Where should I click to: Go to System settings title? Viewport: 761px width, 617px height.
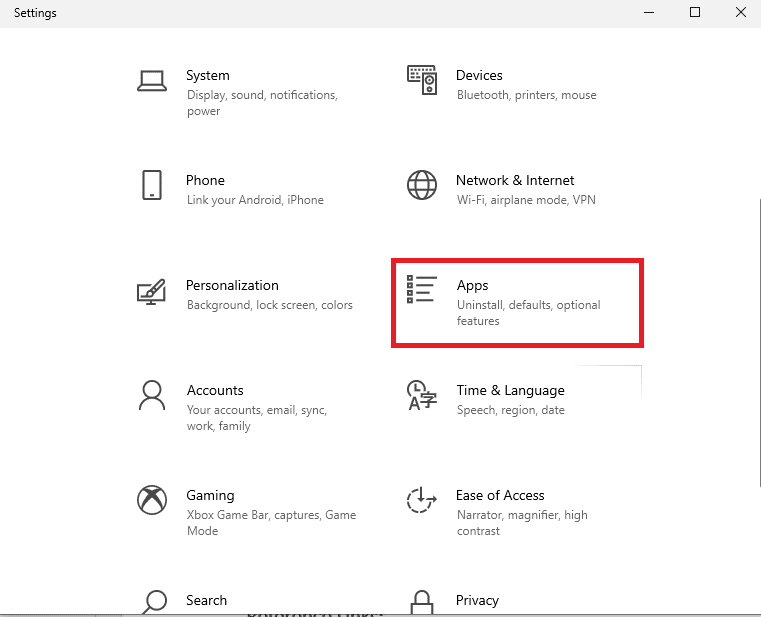point(208,75)
